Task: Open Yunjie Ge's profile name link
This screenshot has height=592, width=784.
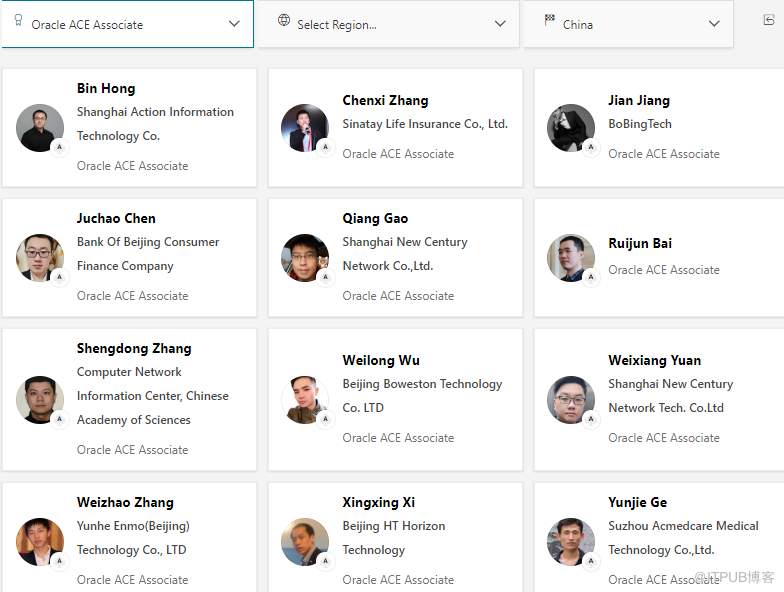Action: pyautogui.click(x=637, y=502)
